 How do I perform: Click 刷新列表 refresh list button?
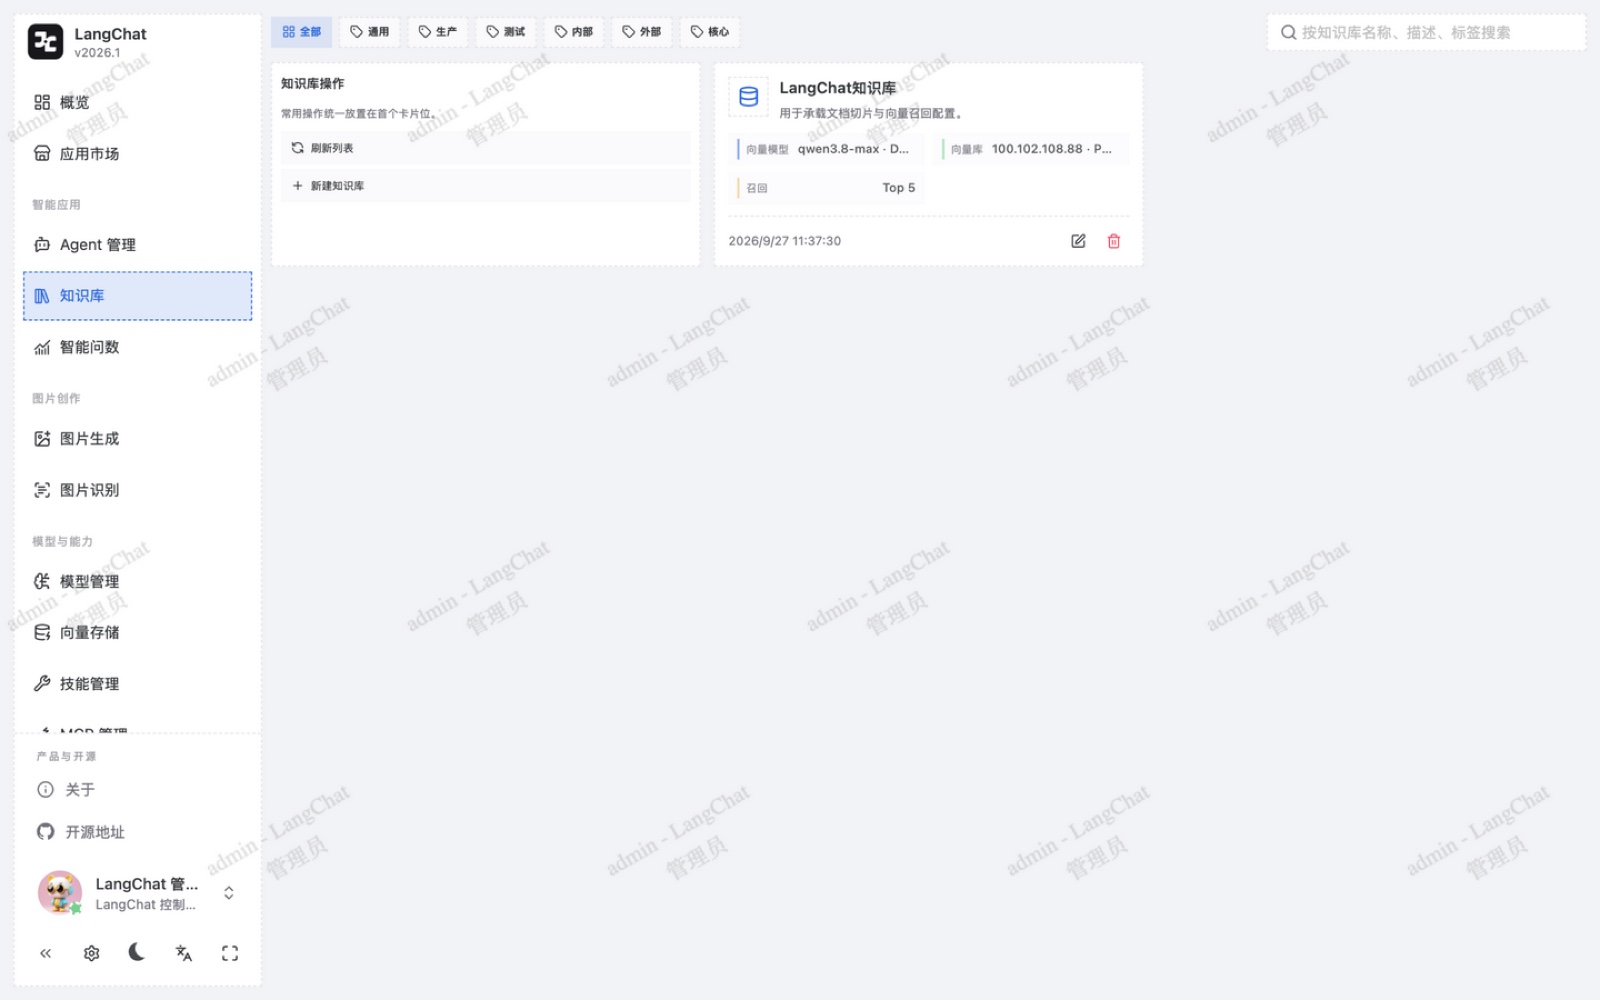pos(485,148)
